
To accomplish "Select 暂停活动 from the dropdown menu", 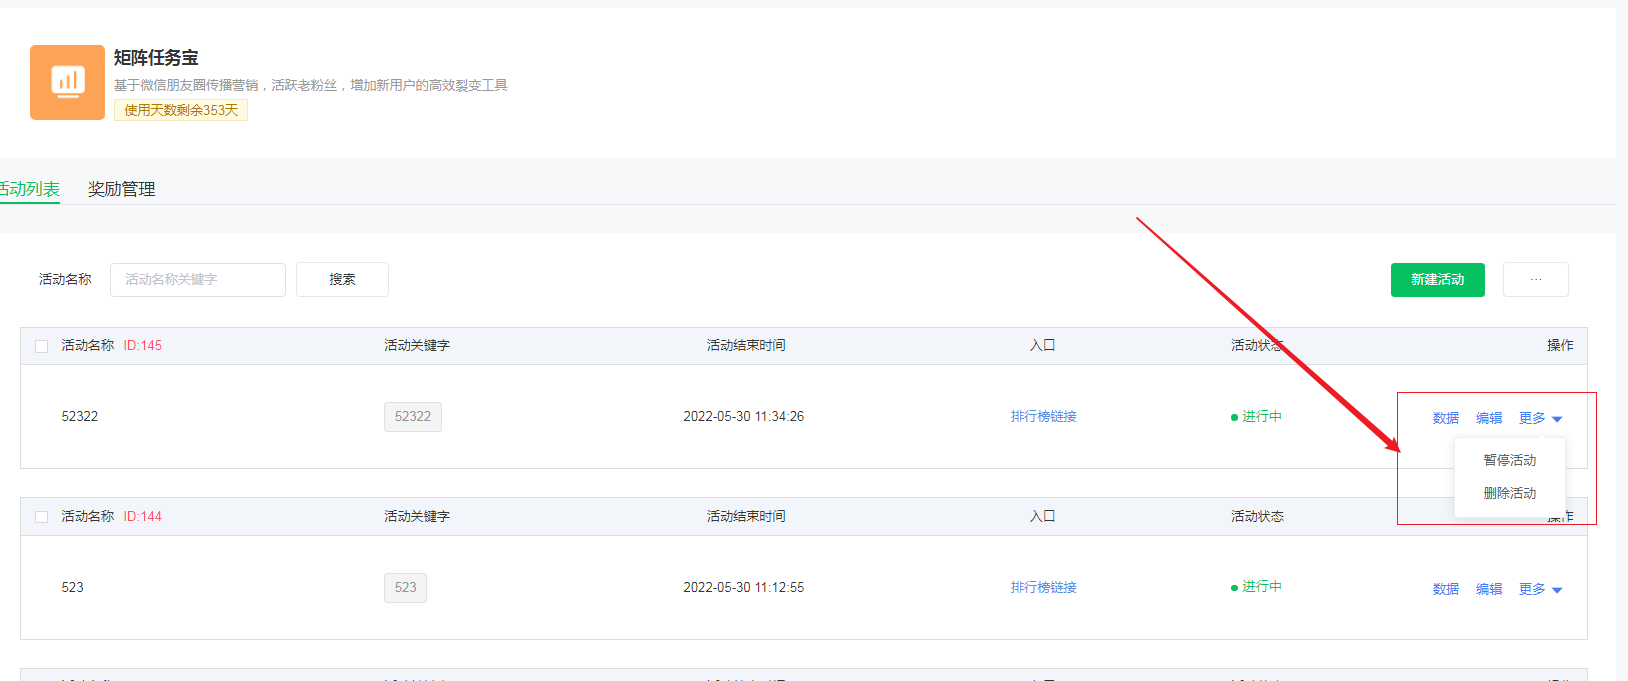I will pyautogui.click(x=1509, y=460).
